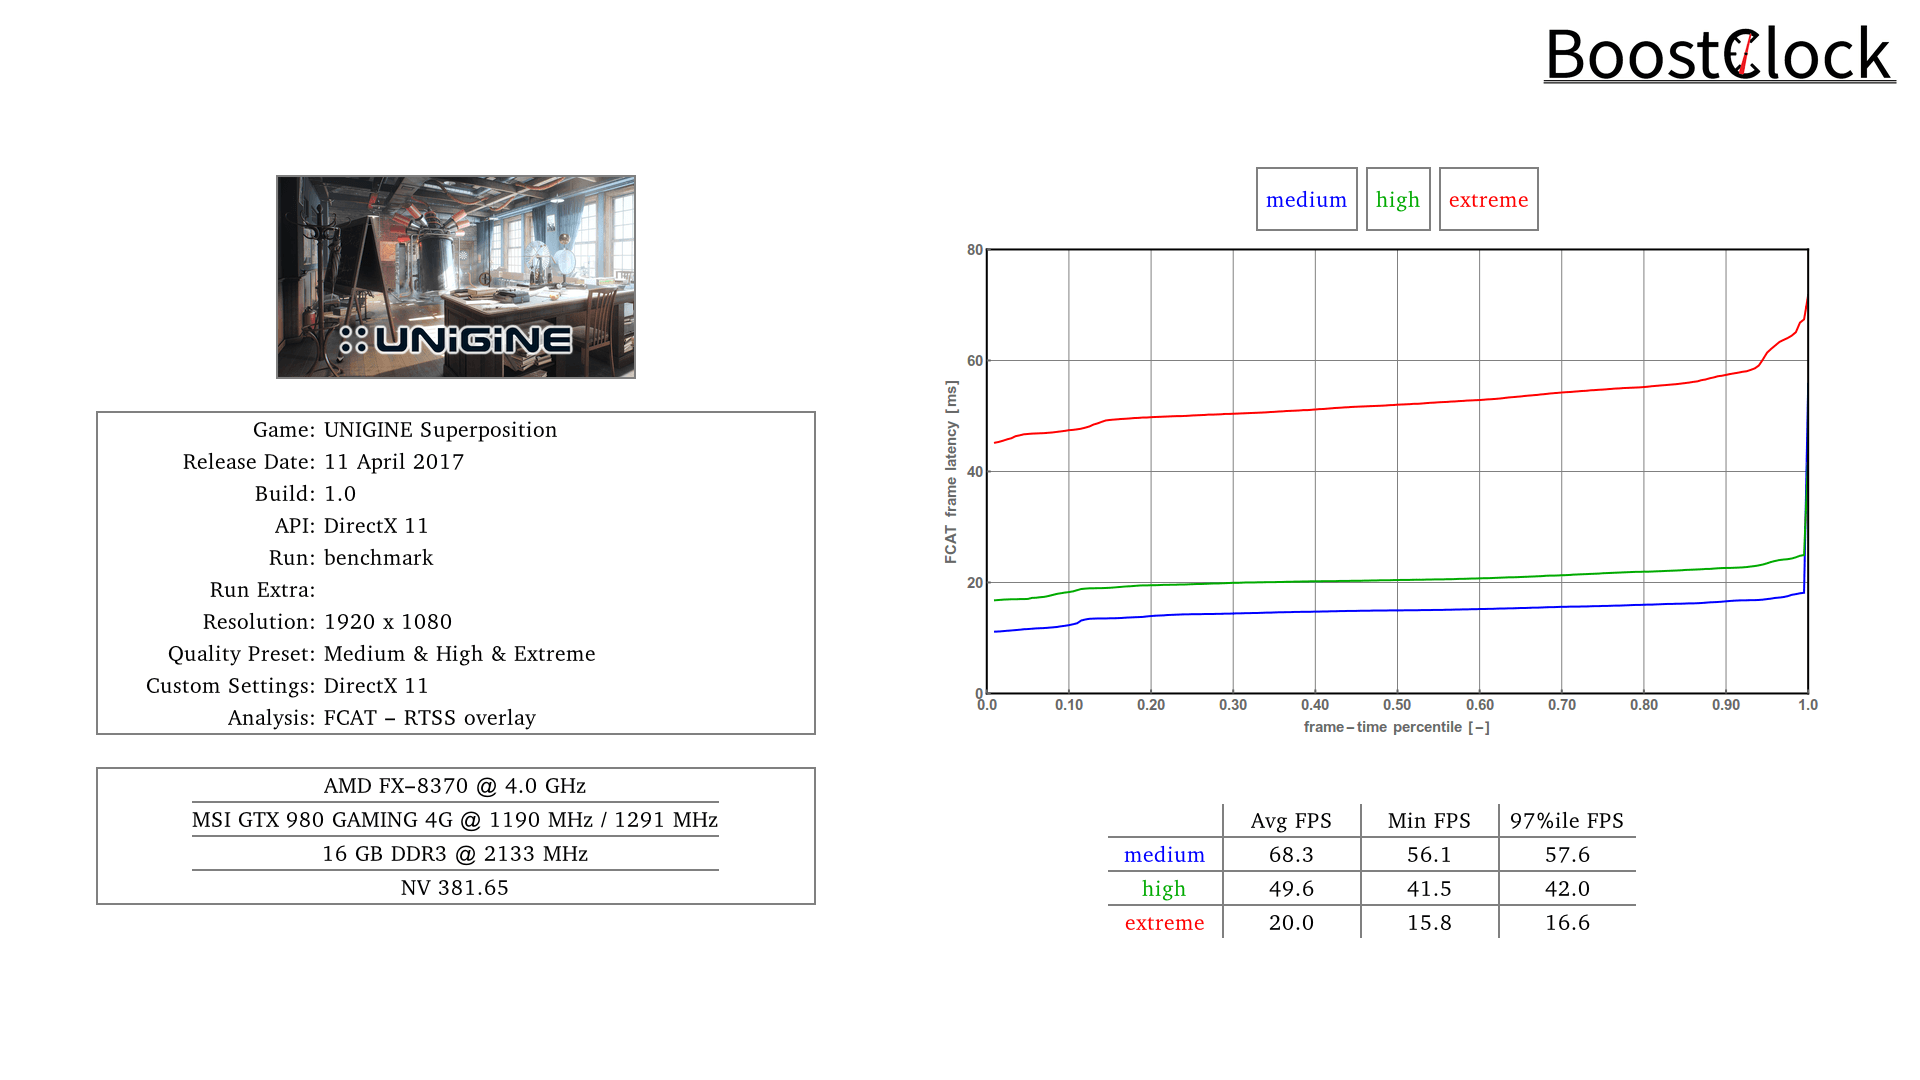This screenshot has width=1920, height=1080.
Task: Toggle the medium series legend button
Action: pos(1306,199)
